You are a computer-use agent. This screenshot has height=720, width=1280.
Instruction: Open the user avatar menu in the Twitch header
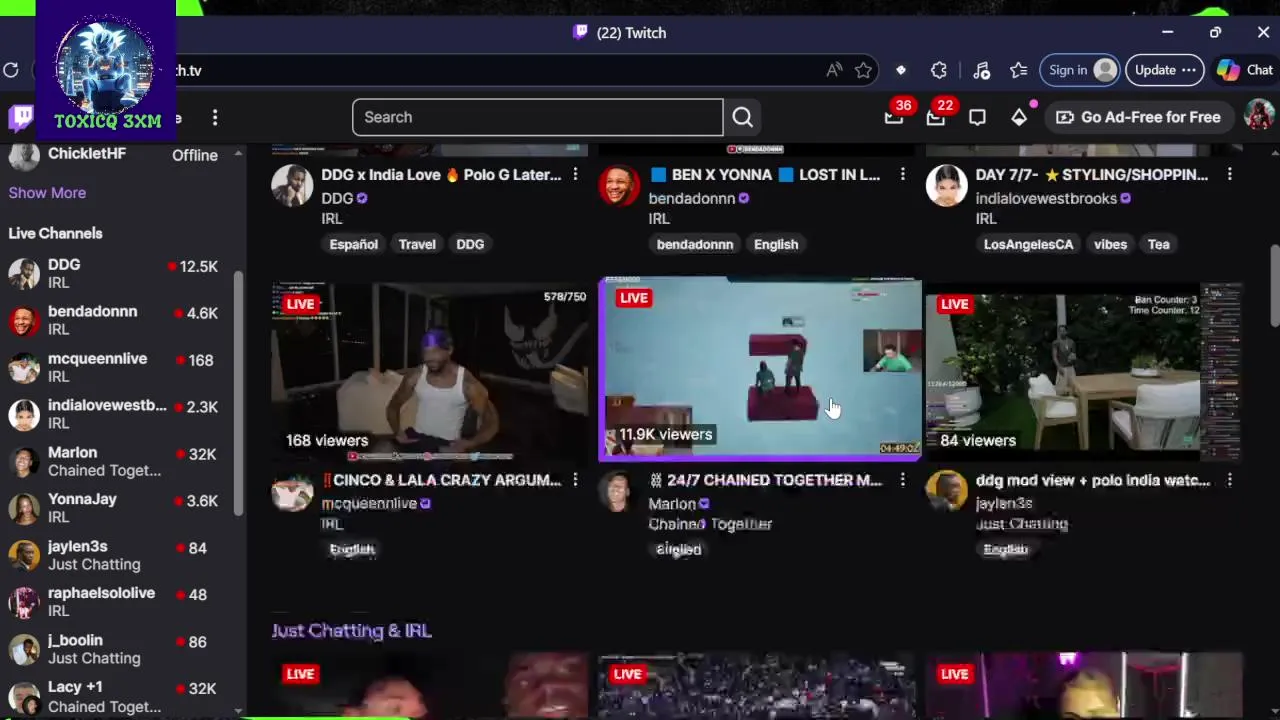click(x=1259, y=116)
